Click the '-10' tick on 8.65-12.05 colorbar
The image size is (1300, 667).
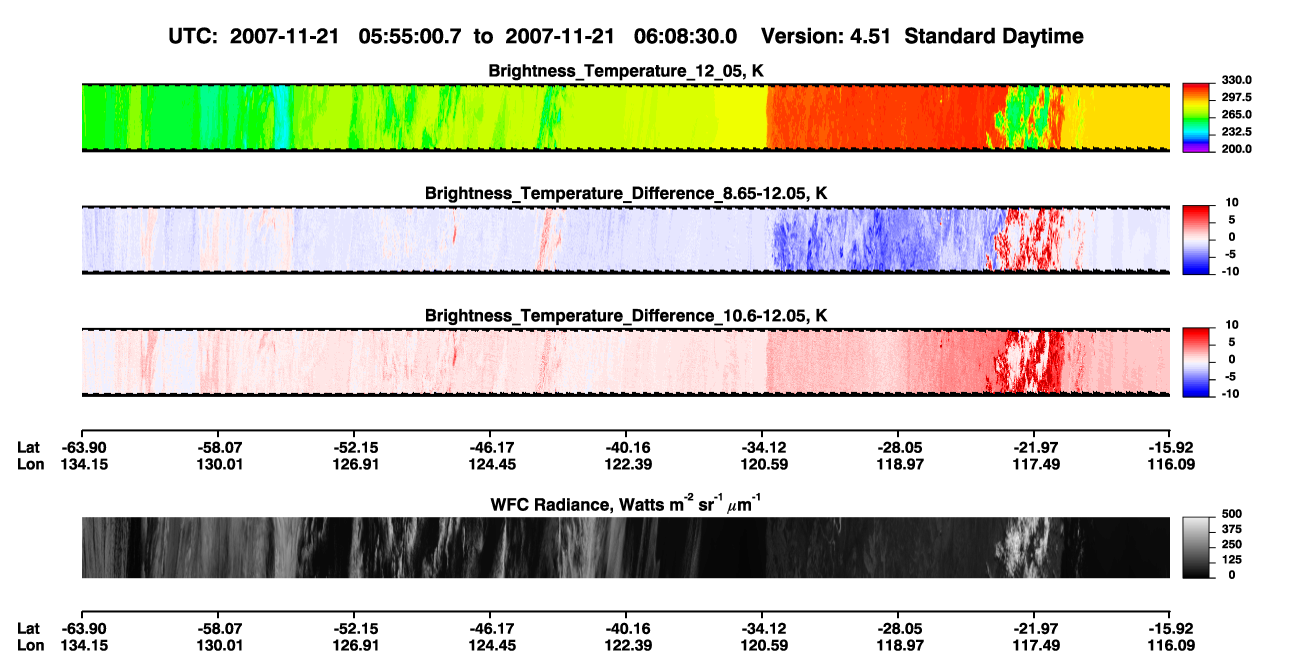(x=1229, y=272)
